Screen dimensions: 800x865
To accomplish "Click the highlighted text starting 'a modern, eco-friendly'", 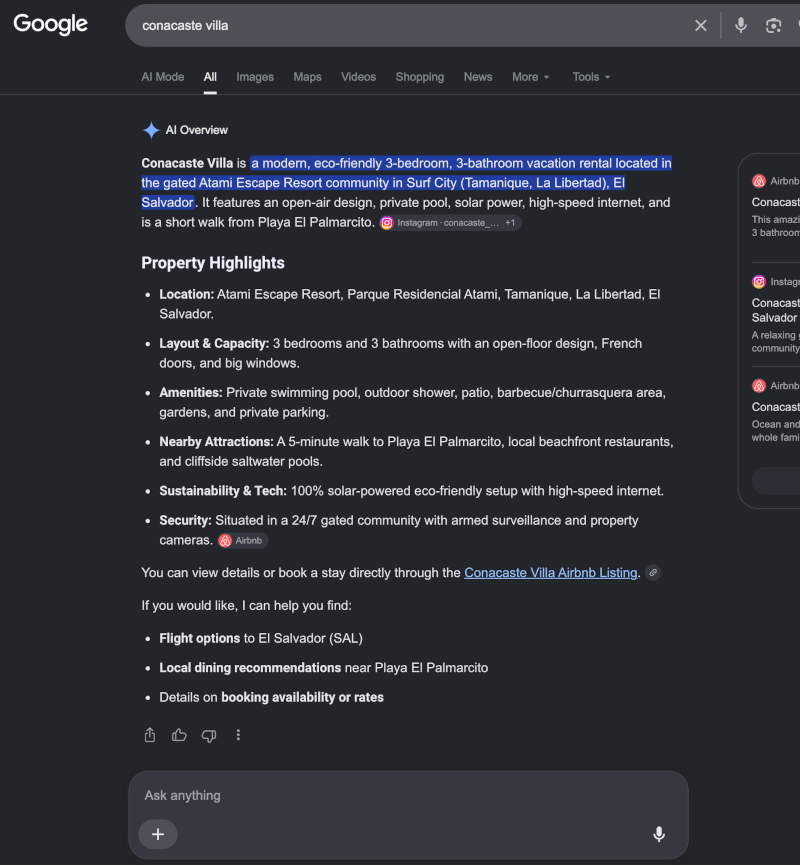I will [x=406, y=183].
